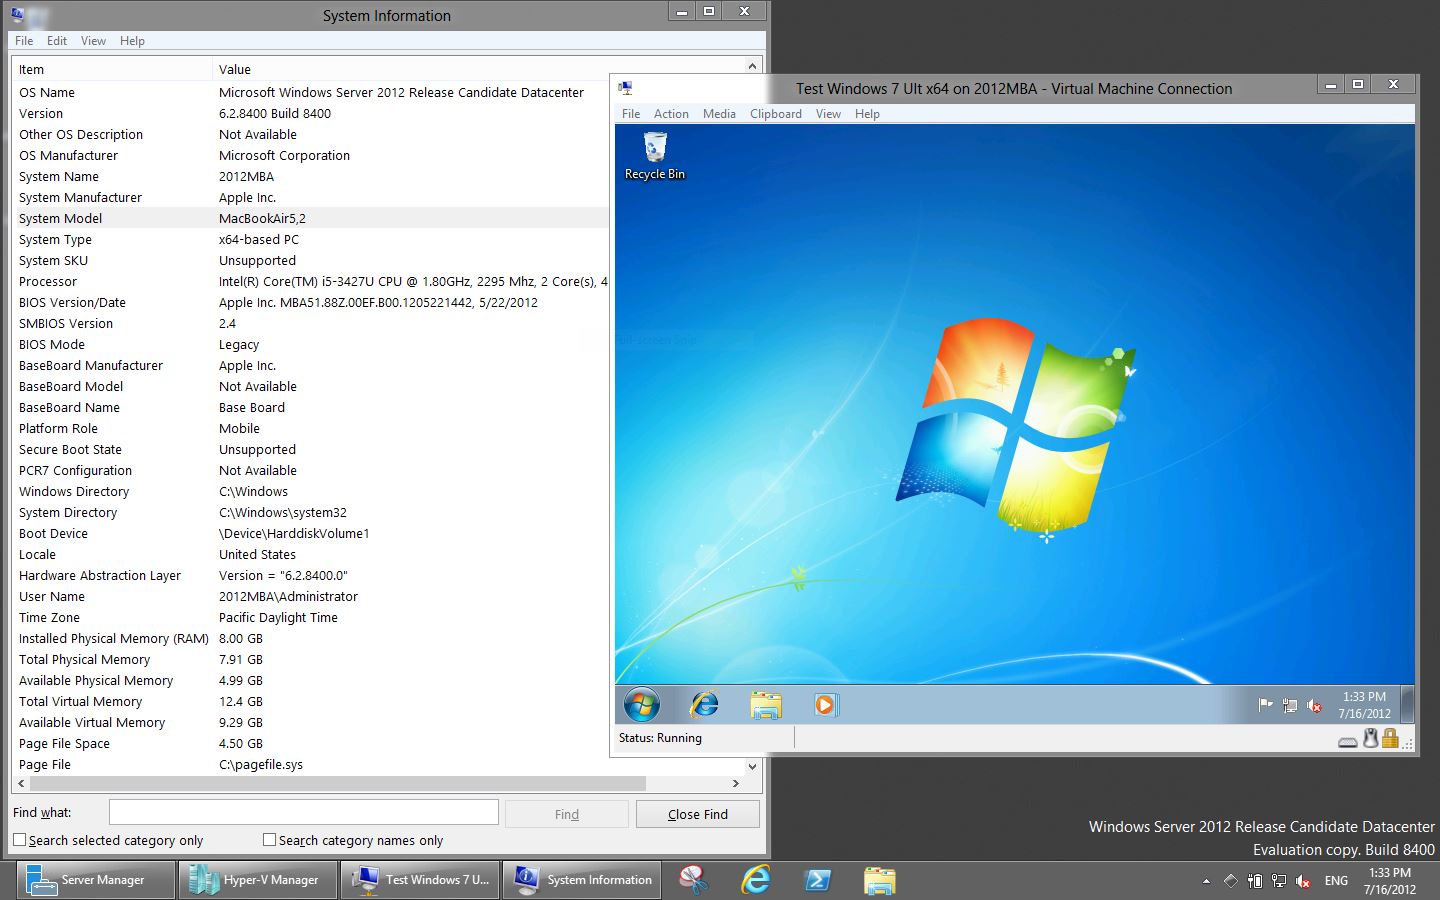Image resolution: width=1440 pixels, height=900 pixels.
Task: Open the Media menu in Virtual Machine Connection
Action: 719,114
